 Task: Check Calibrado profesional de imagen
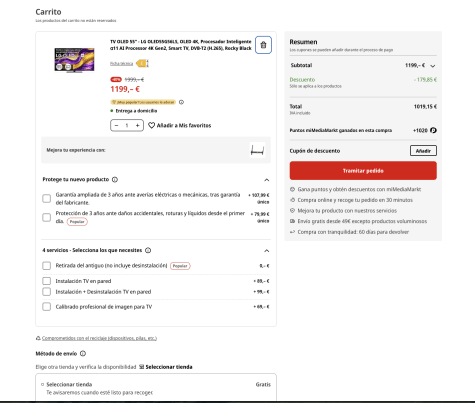47,307
